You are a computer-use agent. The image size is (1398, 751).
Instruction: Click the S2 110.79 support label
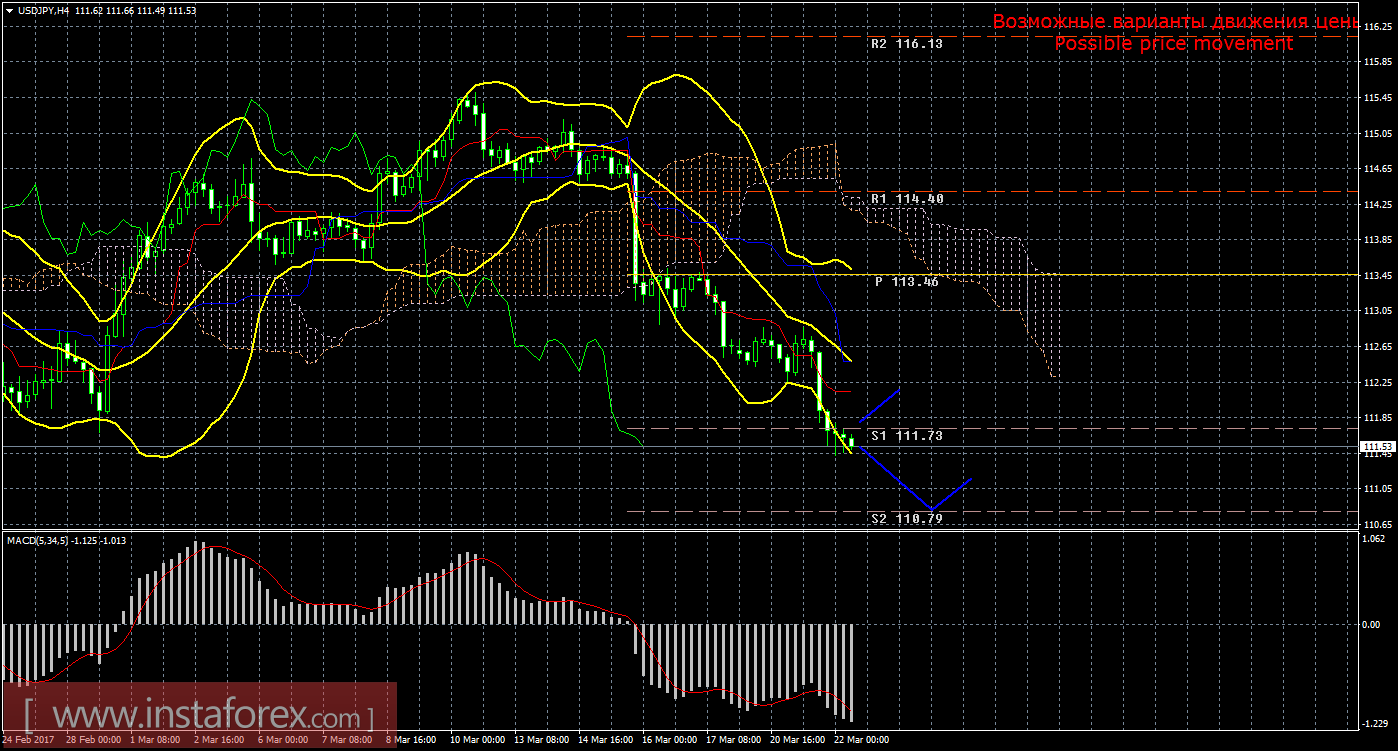[x=906, y=518]
